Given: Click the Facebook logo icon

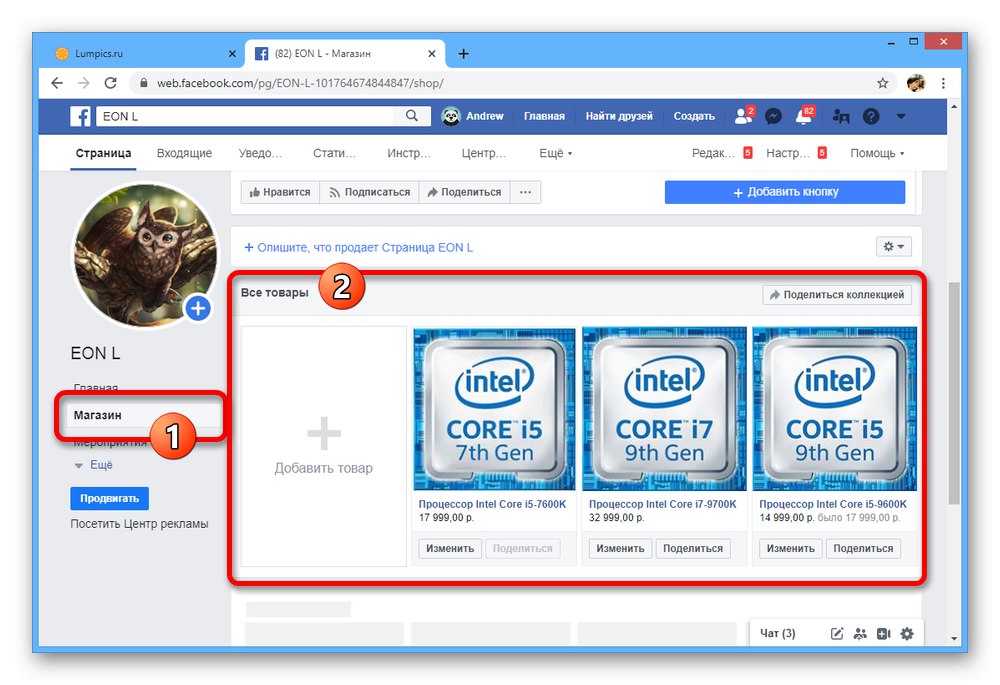Looking at the screenshot, I should [x=80, y=116].
